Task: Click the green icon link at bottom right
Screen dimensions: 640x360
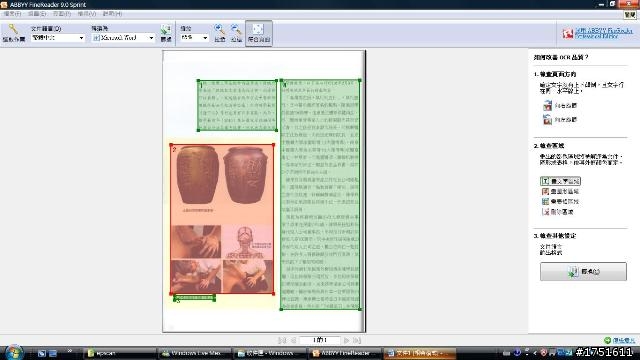Action: click(619, 340)
